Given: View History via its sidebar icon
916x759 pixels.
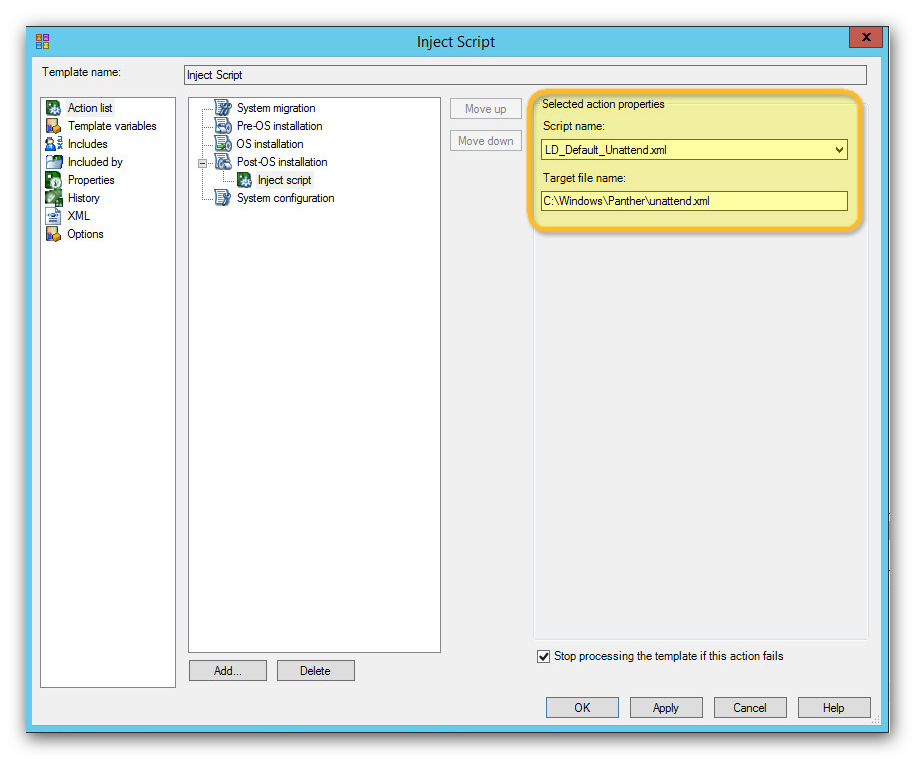Looking at the screenshot, I should click(52, 197).
